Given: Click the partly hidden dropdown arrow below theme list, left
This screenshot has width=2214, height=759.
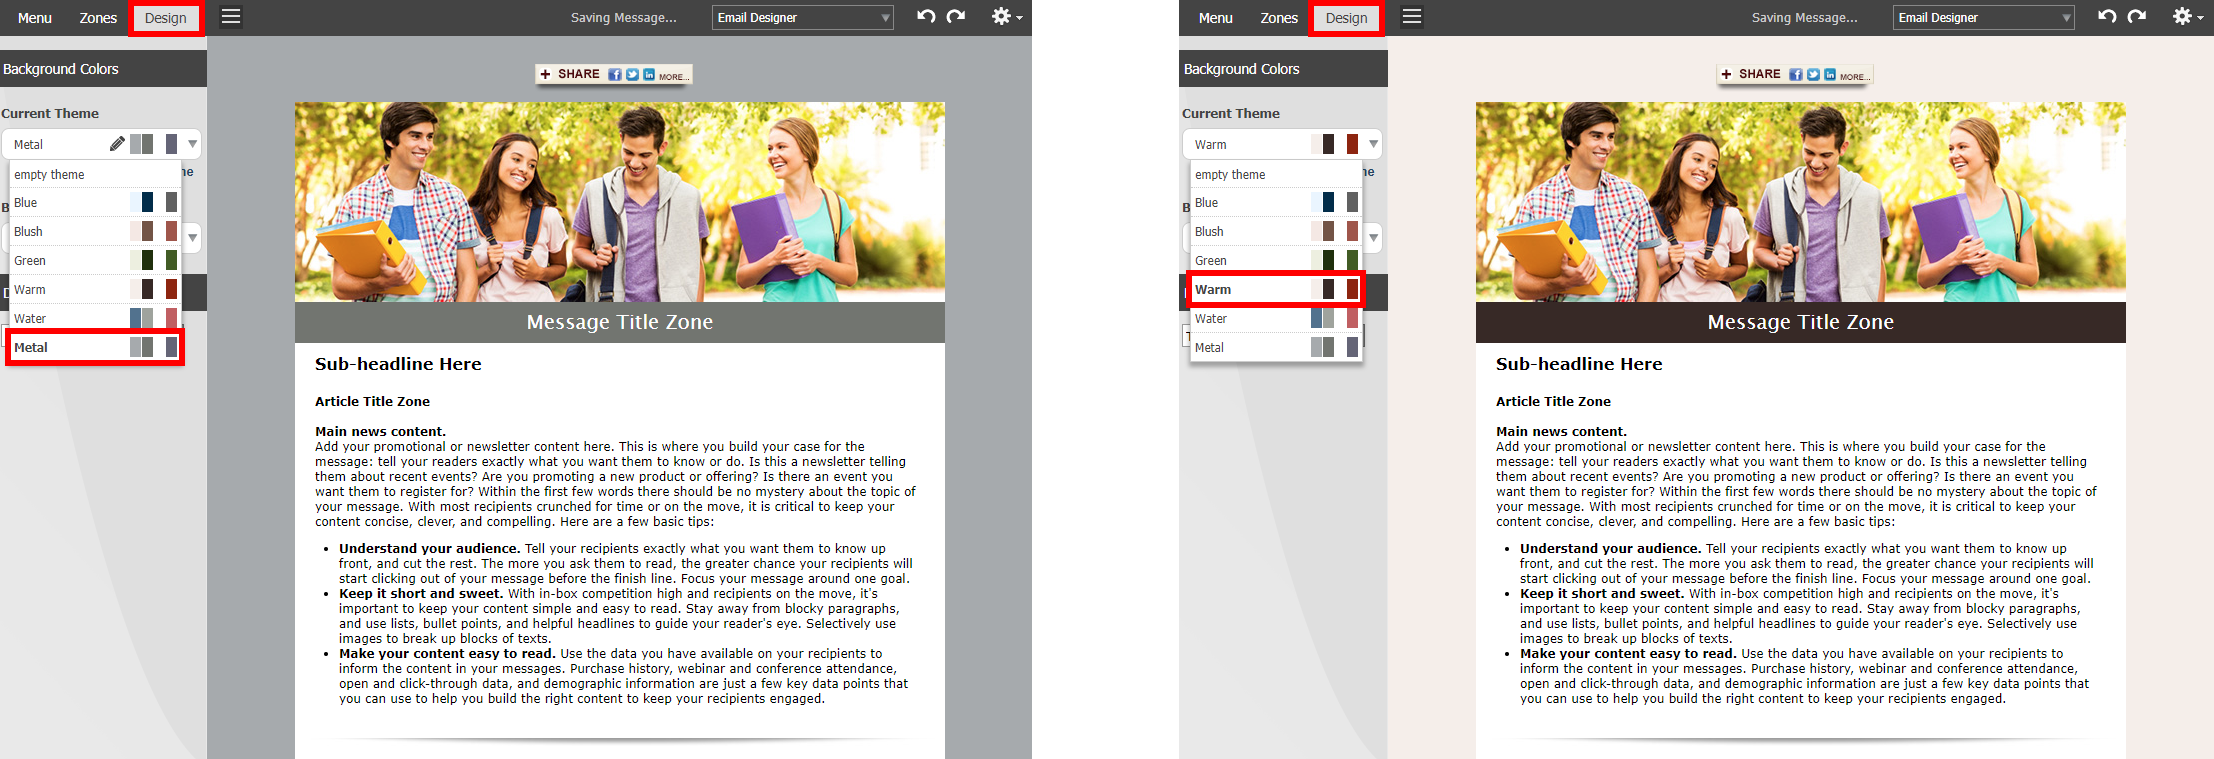Looking at the screenshot, I should pyautogui.click(x=192, y=238).
